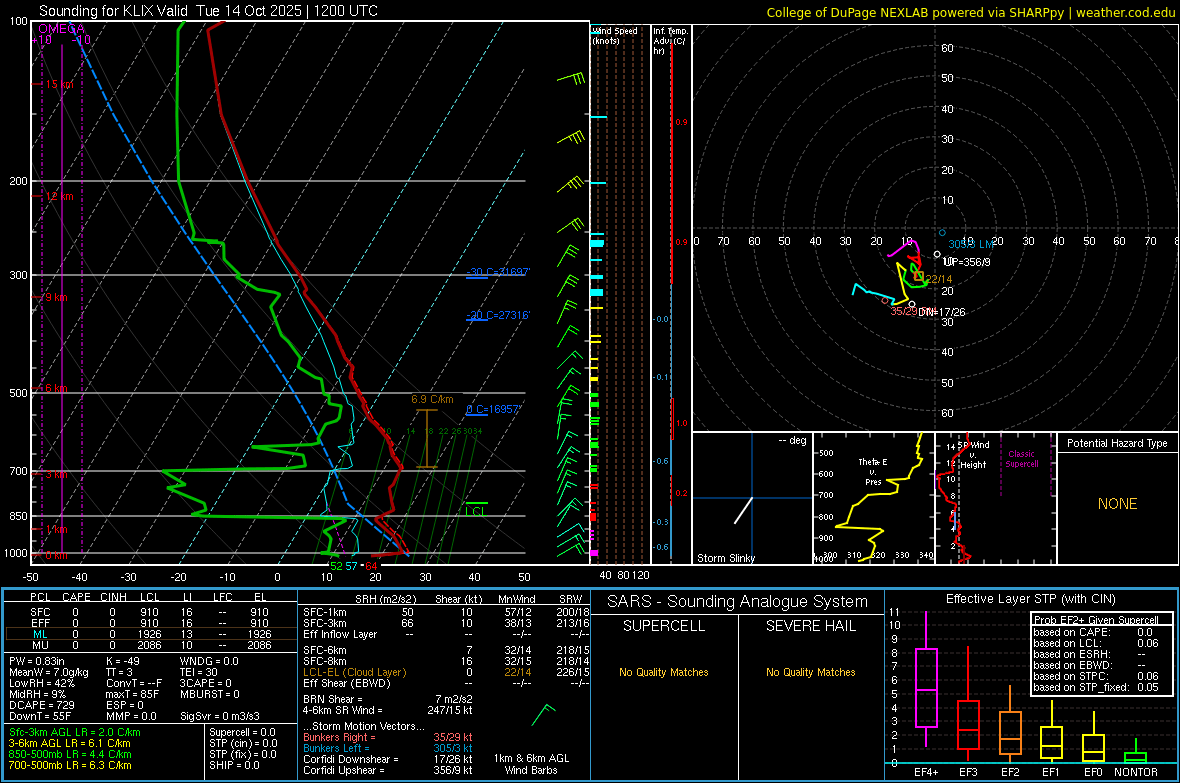Select the MU parcel row
The image size is (1180, 783).
(x=149, y=645)
